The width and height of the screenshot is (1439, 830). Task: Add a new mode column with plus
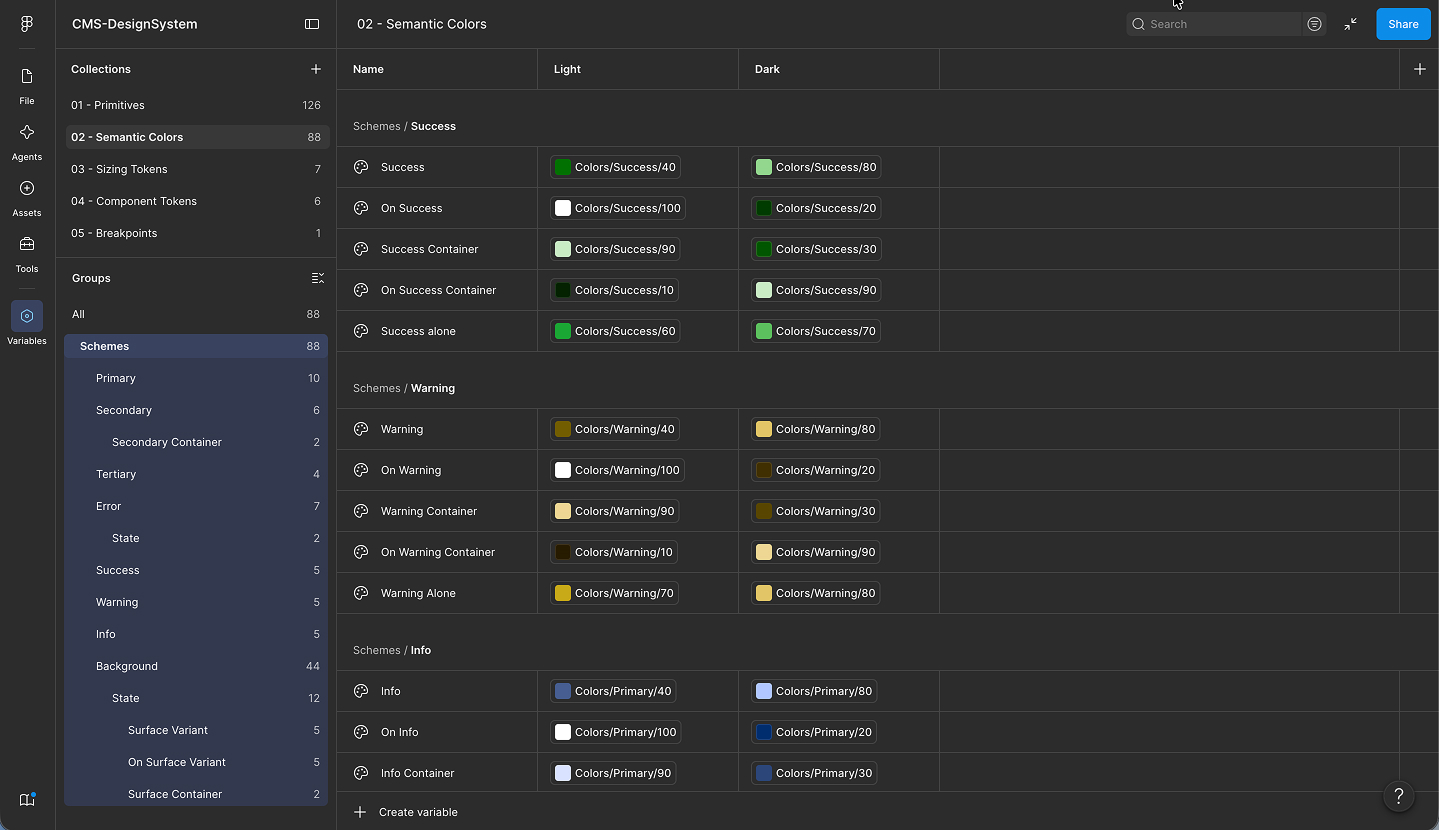click(1419, 69)
